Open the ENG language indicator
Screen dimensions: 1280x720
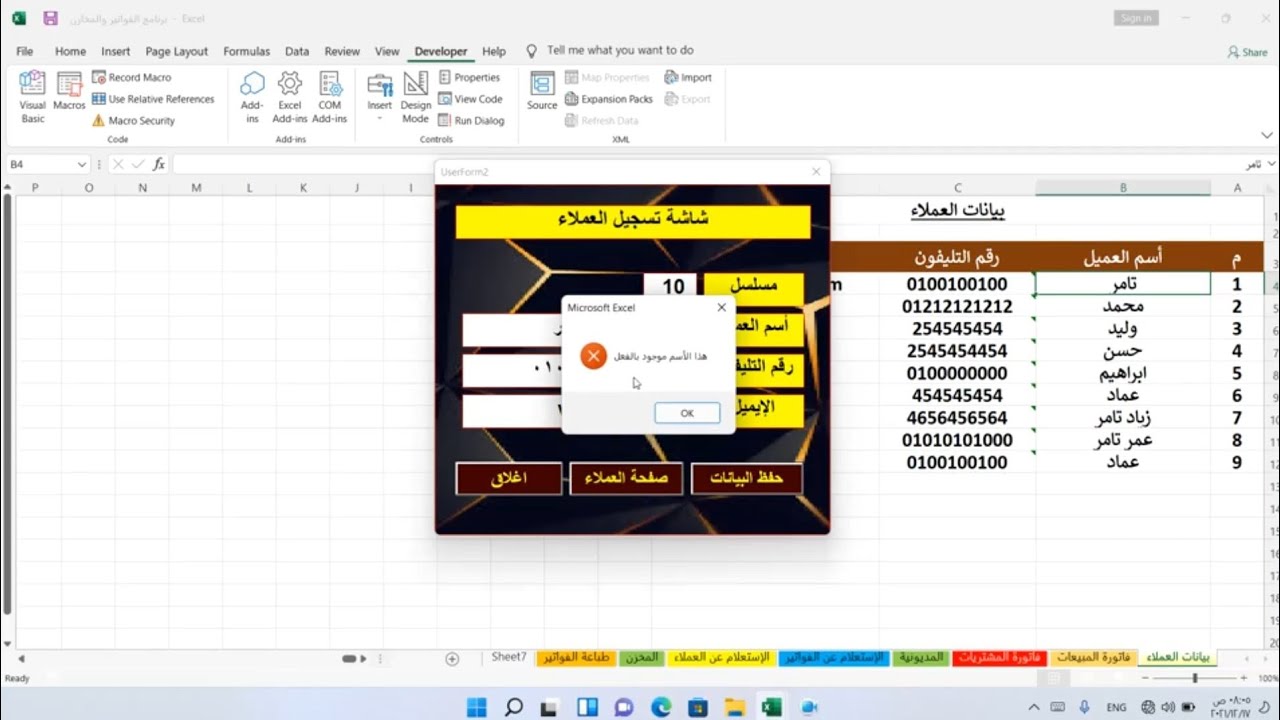click(1116, 707)
